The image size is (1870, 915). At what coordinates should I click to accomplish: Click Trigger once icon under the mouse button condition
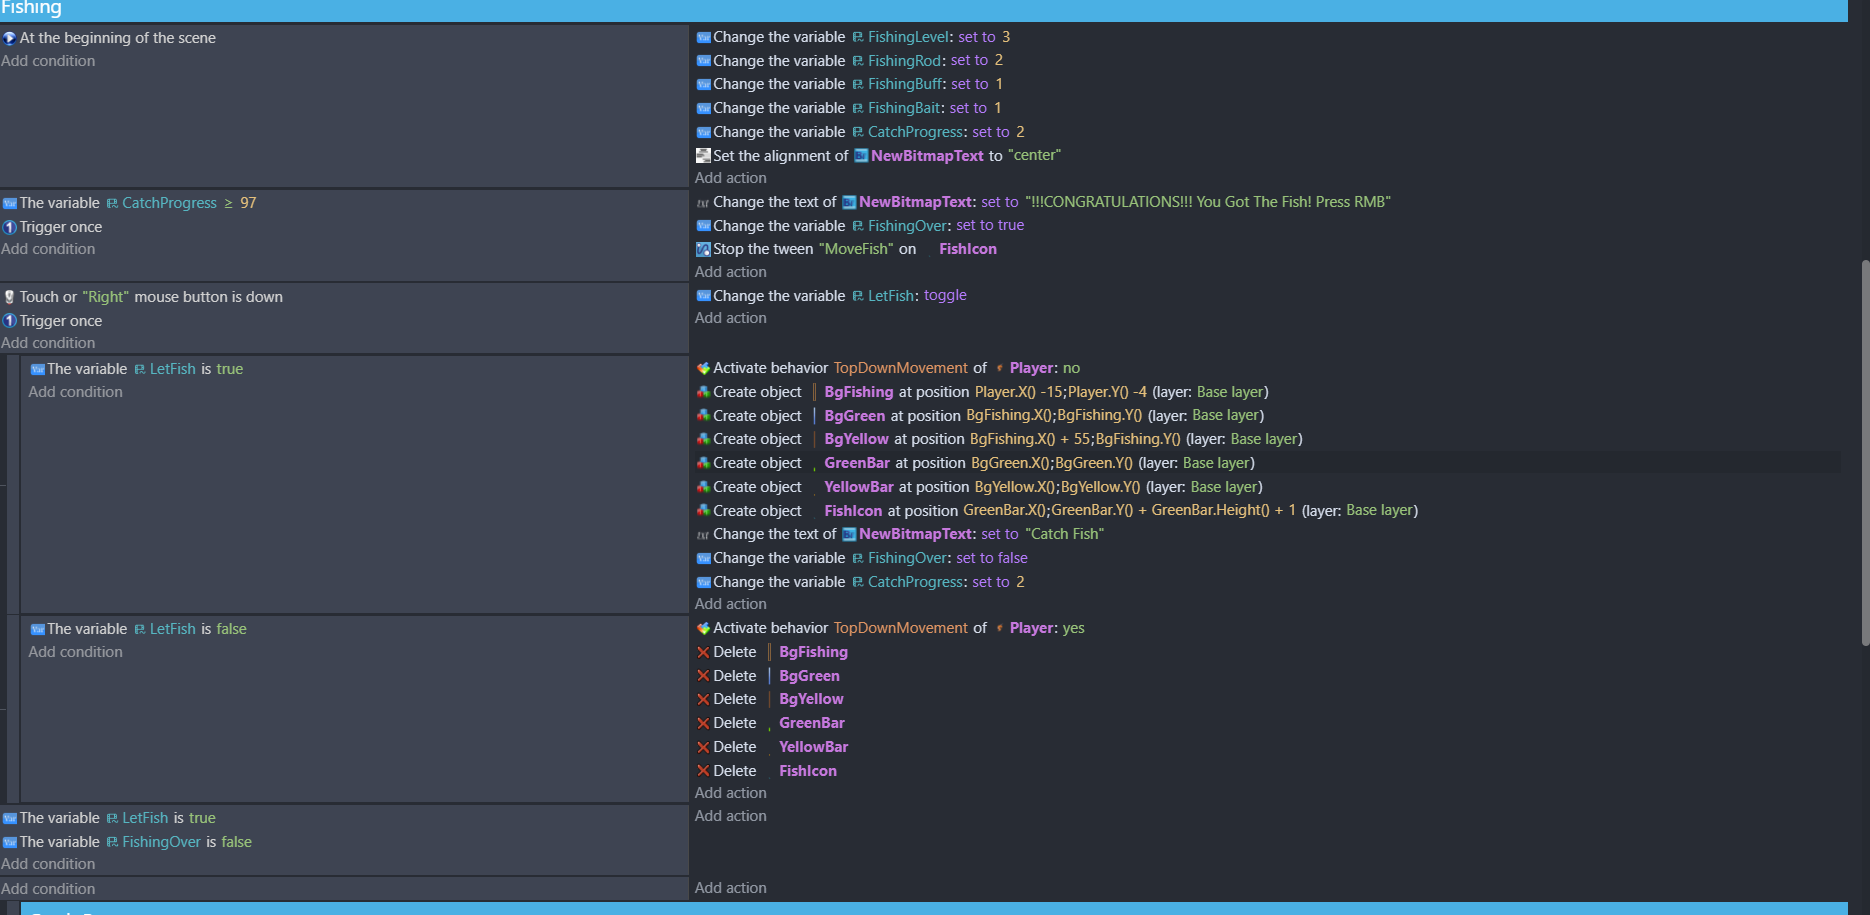[9, 321]
